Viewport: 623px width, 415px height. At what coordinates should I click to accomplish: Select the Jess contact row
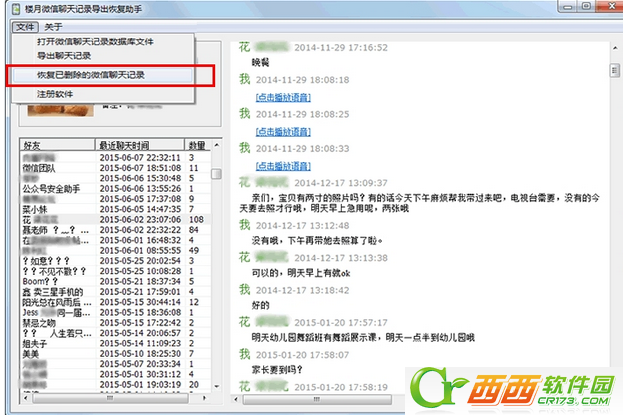[115, 312]
